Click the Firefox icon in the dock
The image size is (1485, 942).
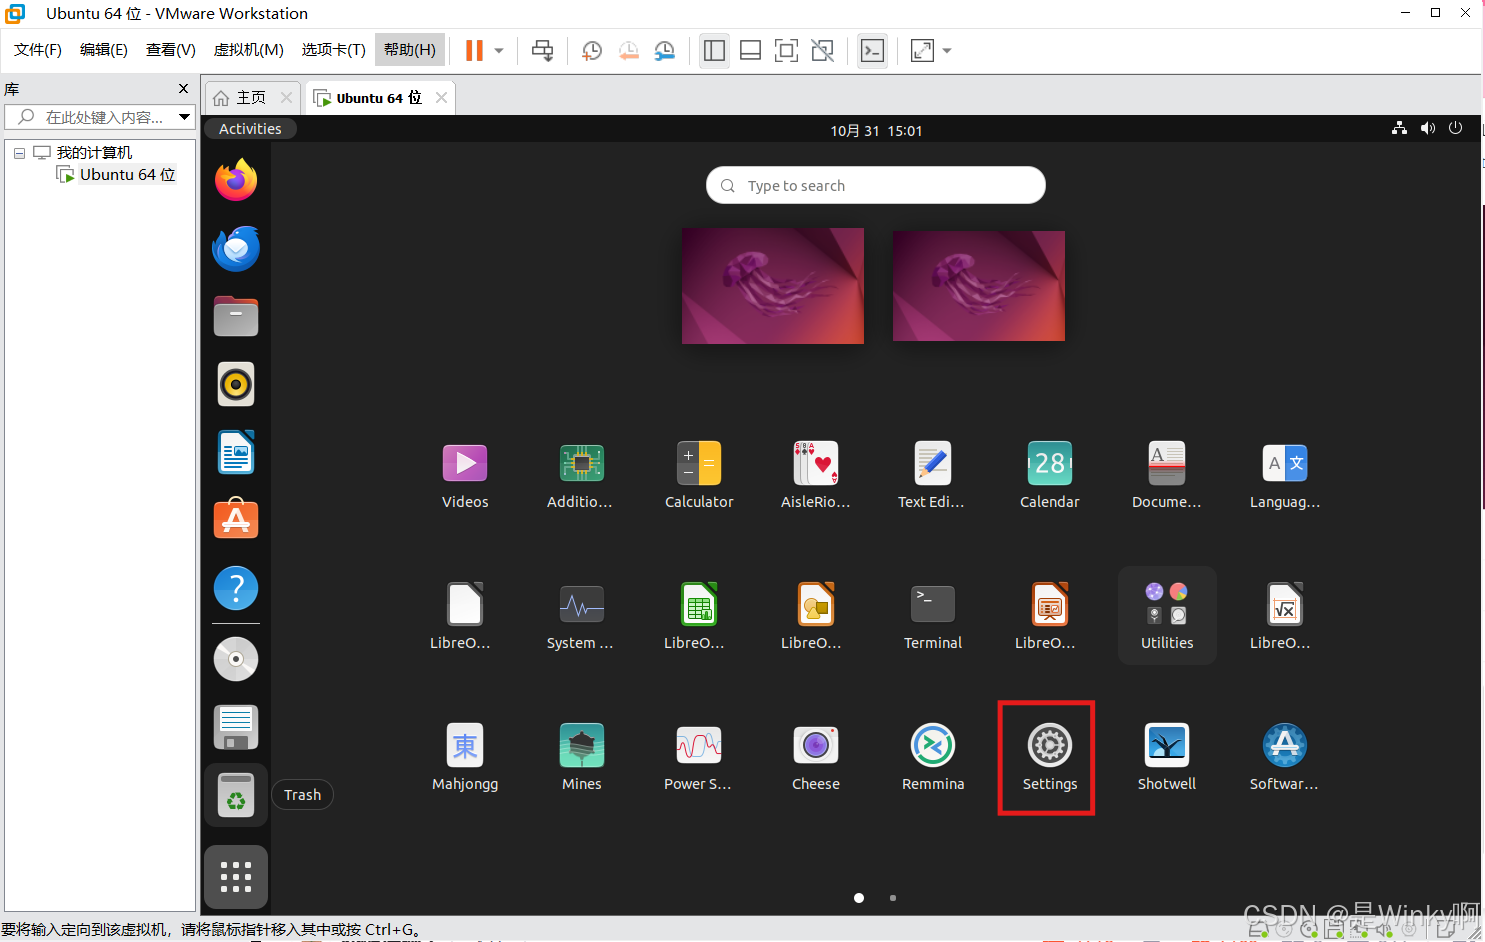click(x=236, y=181)
